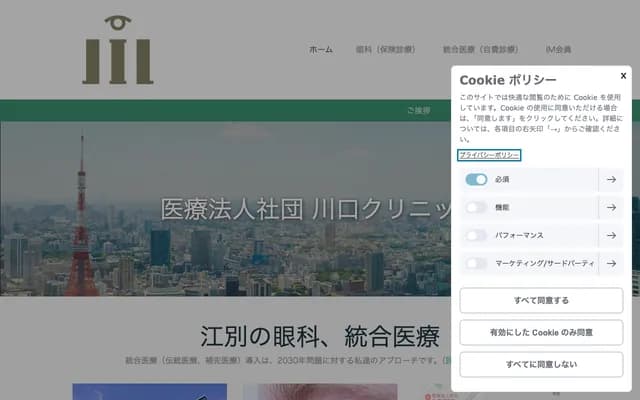This screenshot has width=640, height=400.
Task: Turn on the パフォーマンス cookie switch
Action: (476, 236)
